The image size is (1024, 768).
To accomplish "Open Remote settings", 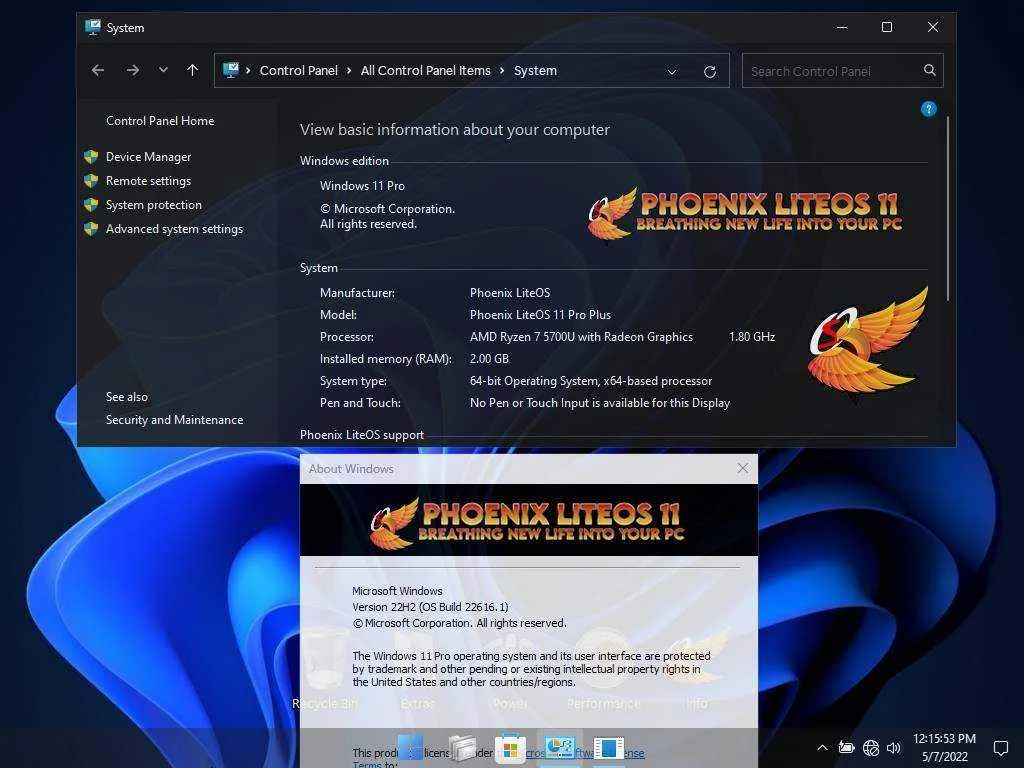I will point(148,181).
